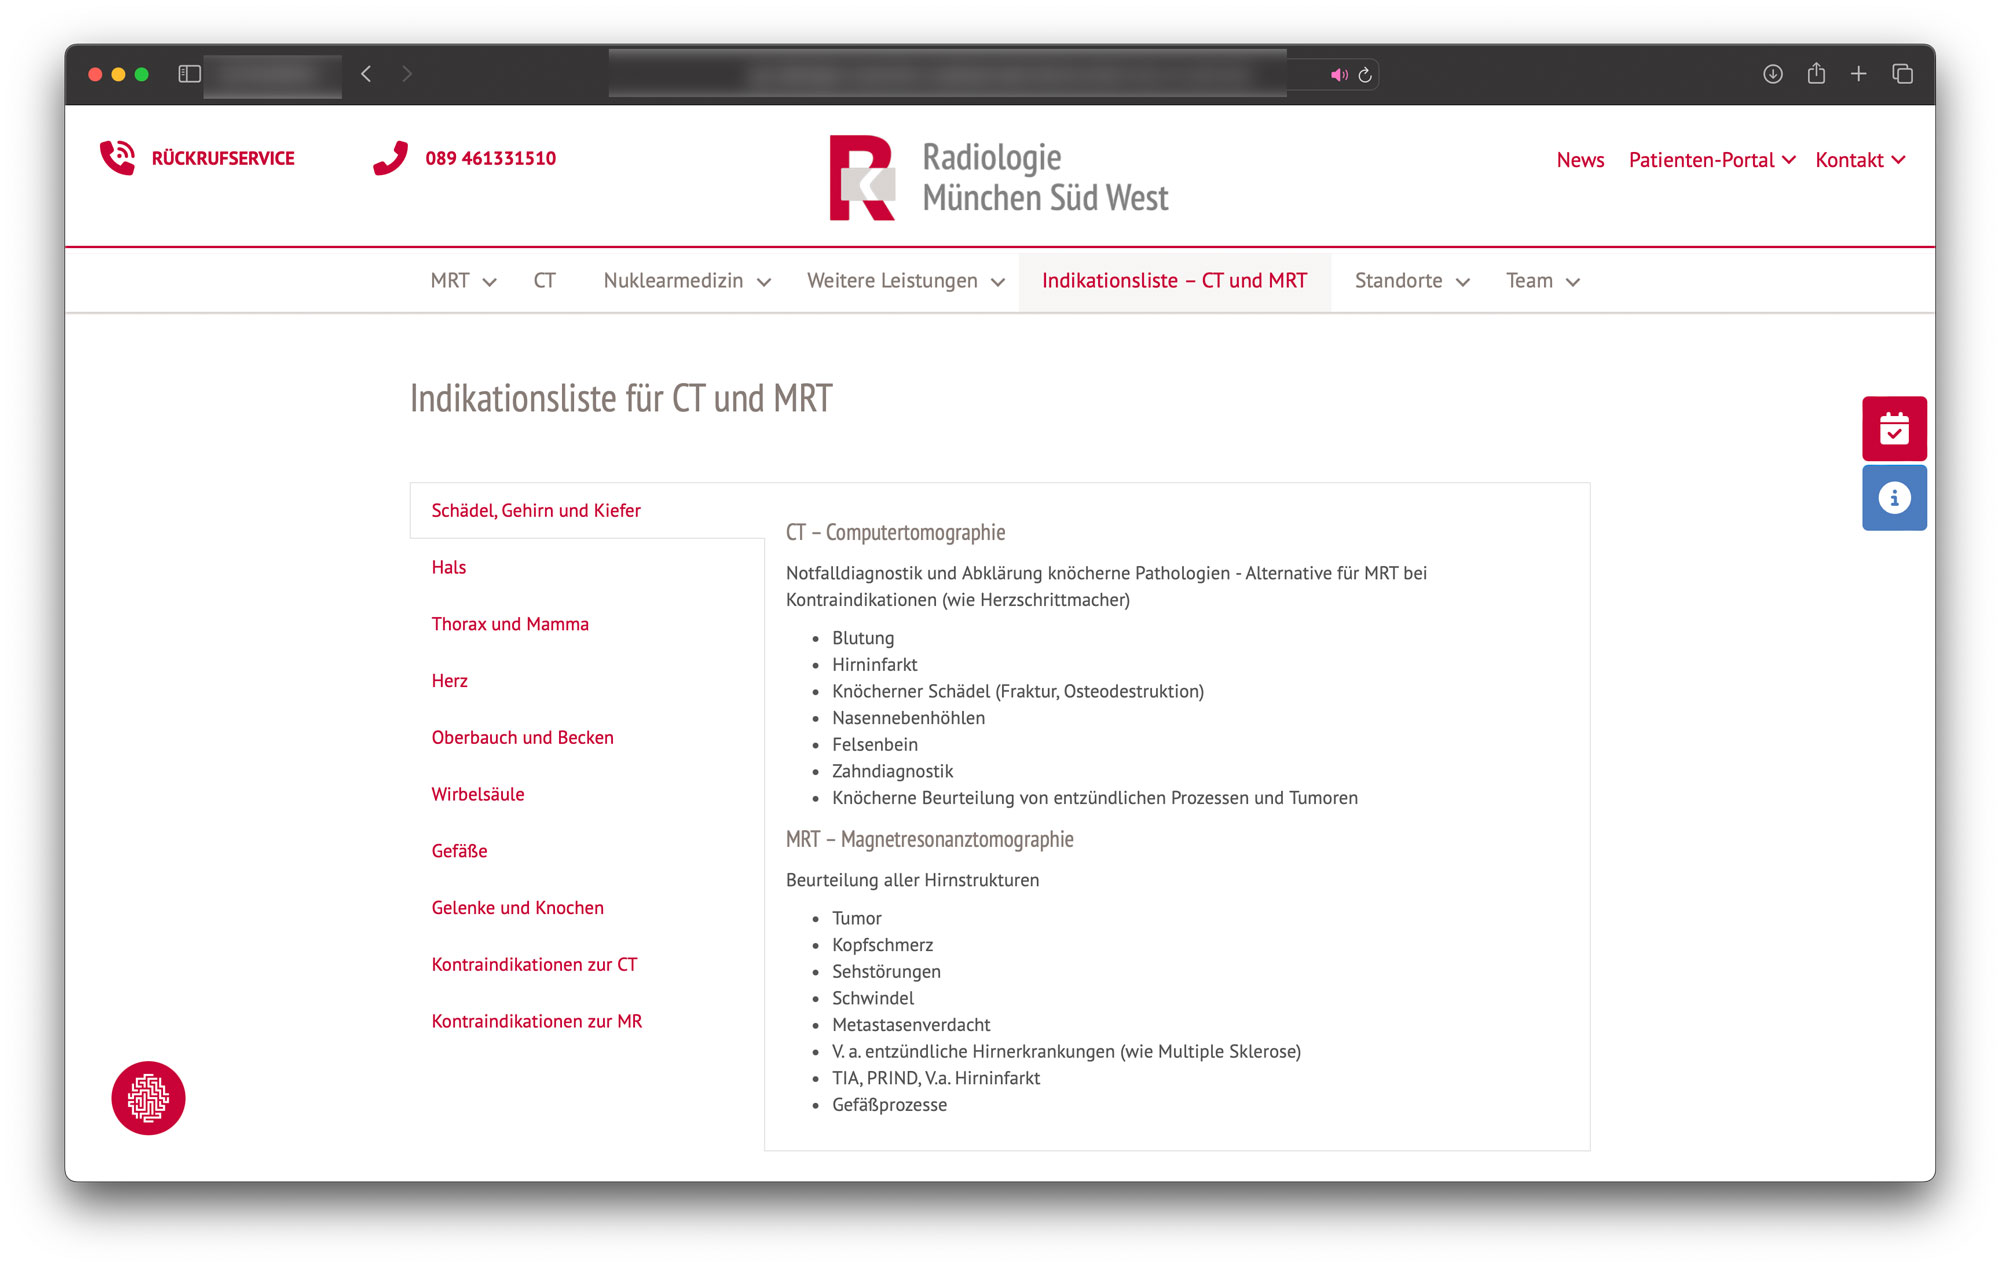Toggle the browser sidebar
The width and height of the screenshot is (2000, 1267).
tap(189, 74)
